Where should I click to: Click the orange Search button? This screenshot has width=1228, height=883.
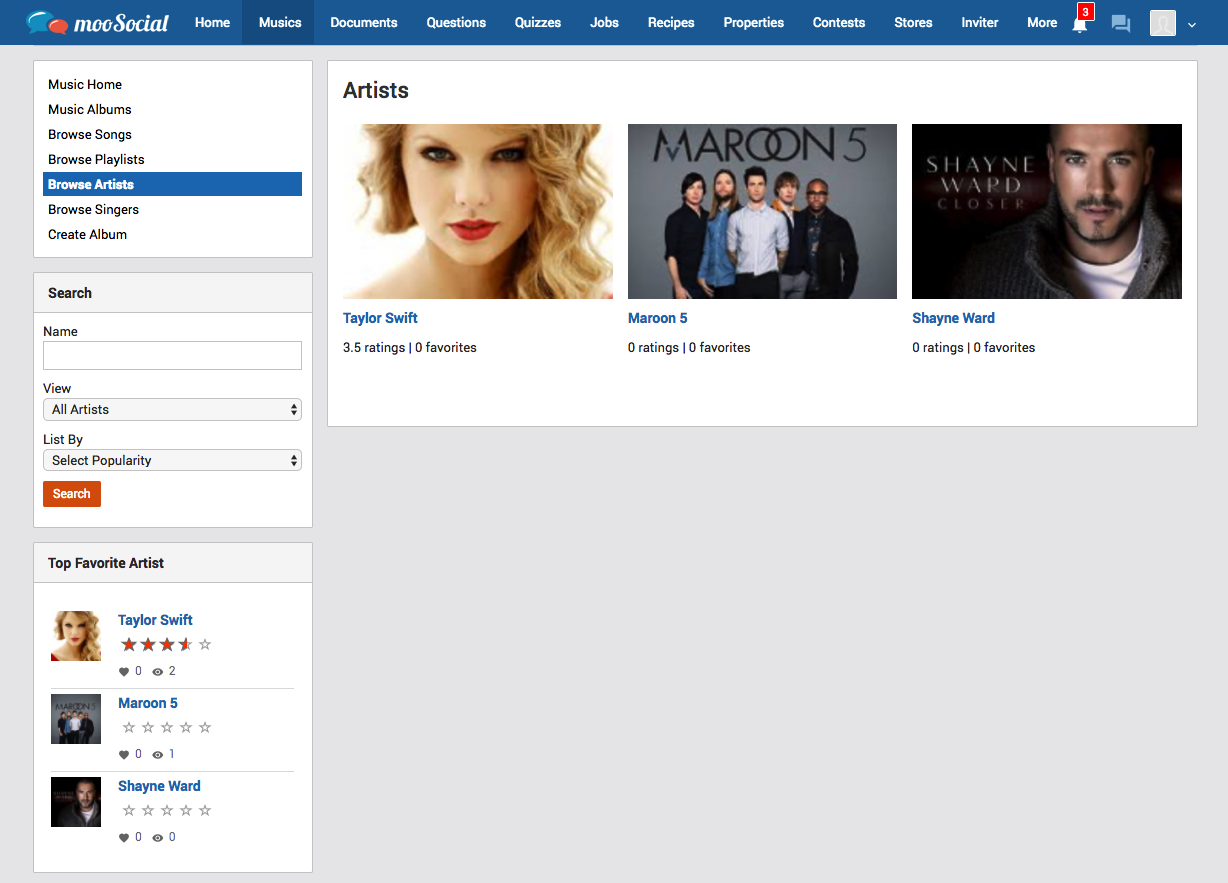tap(72, 494)
